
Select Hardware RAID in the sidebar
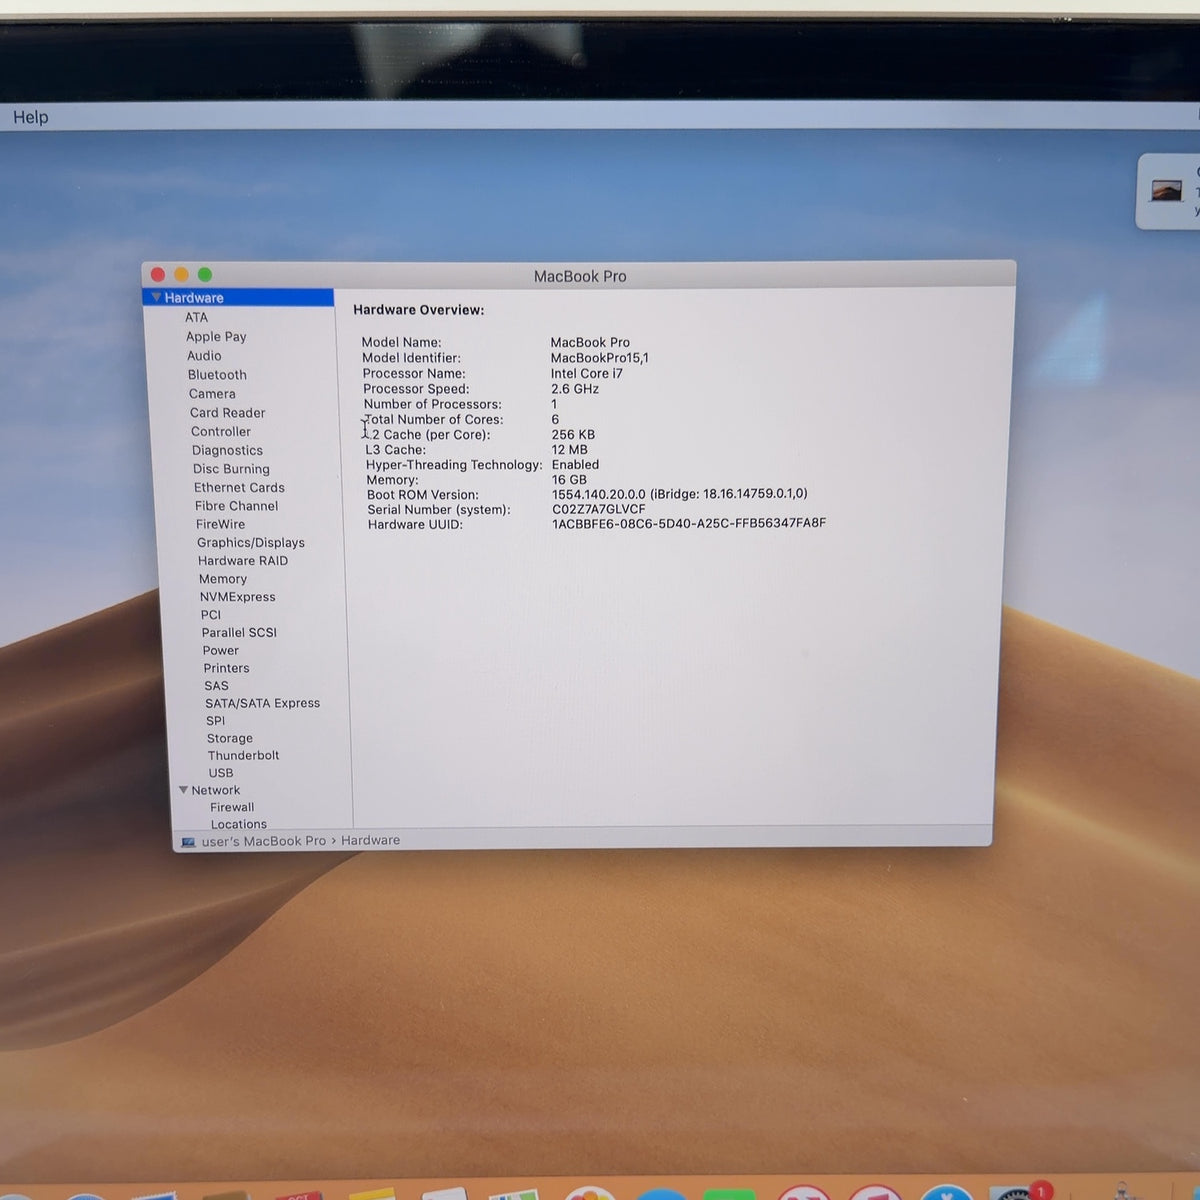(x=243, y=561)
